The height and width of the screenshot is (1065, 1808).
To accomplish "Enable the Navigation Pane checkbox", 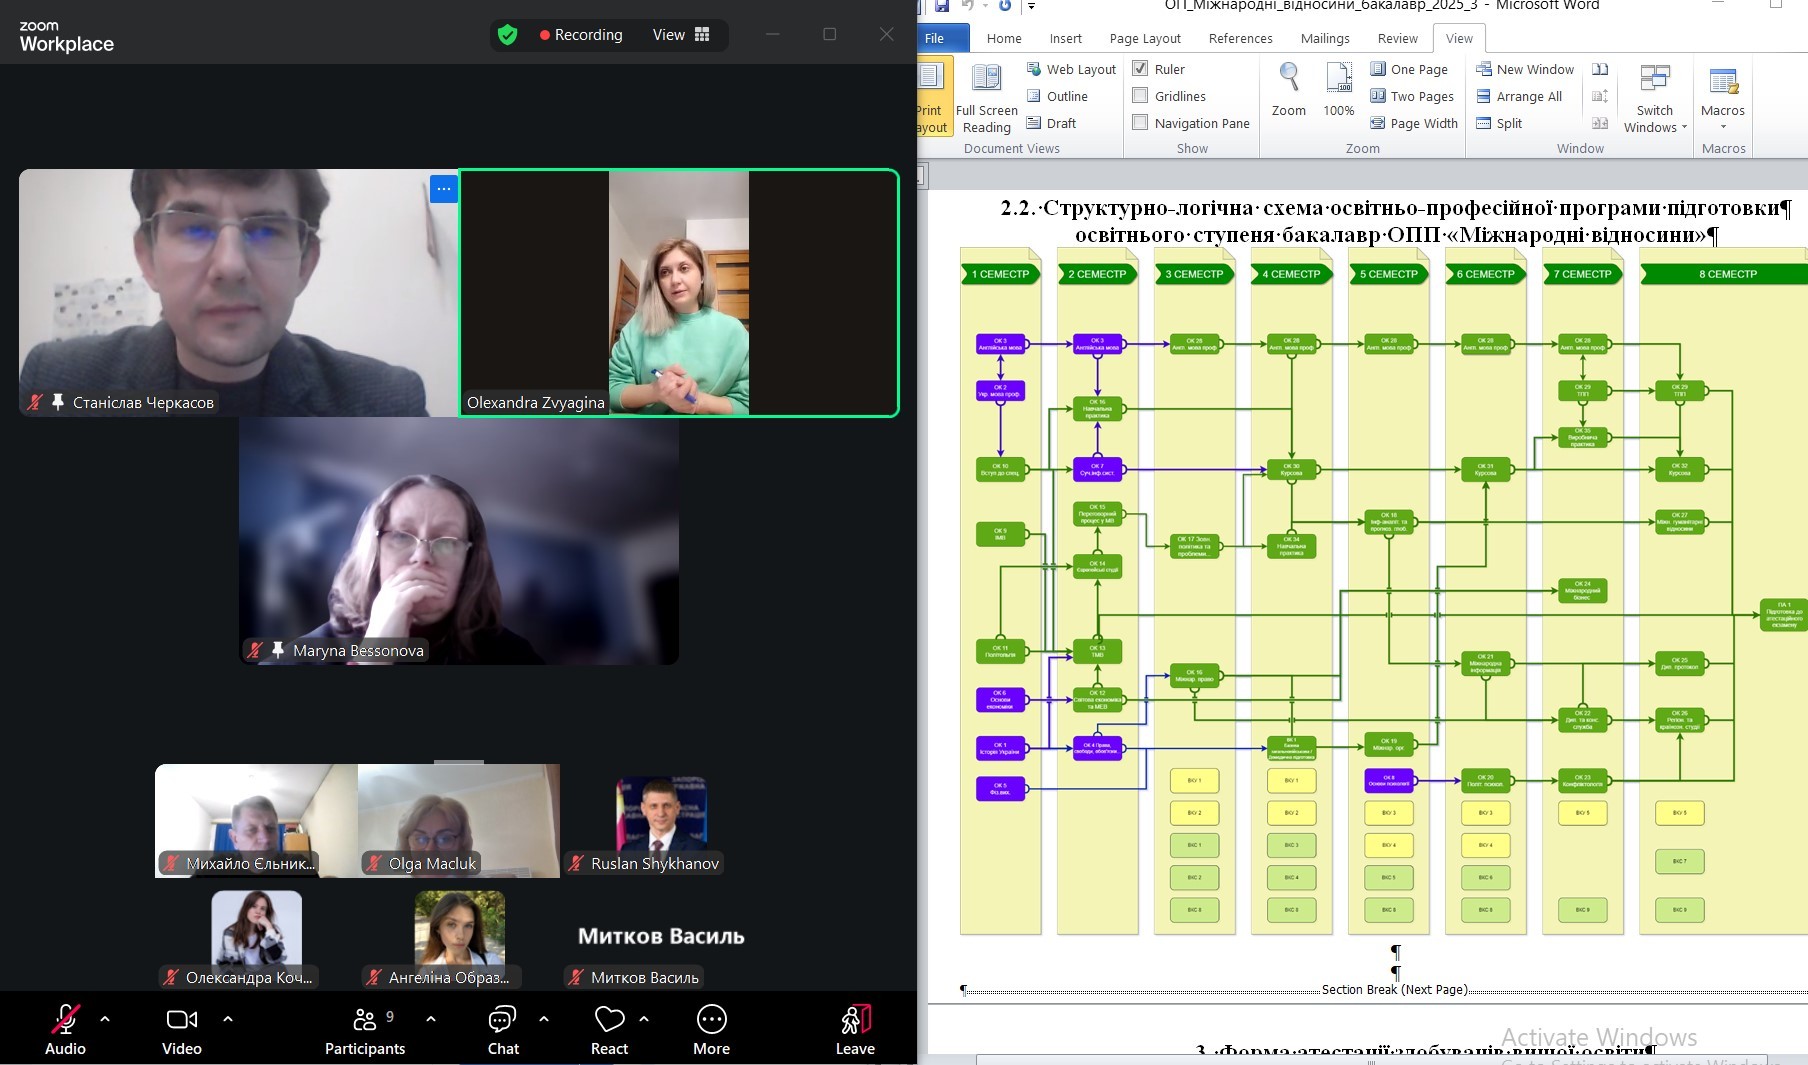I will (x=1140, y=123).
